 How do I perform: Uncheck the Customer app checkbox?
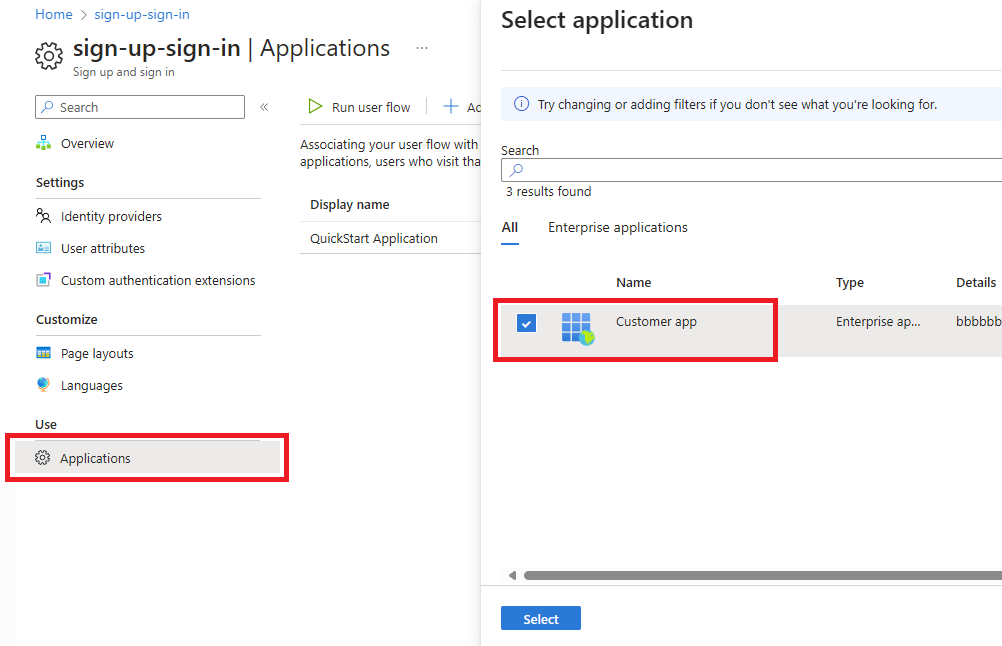525,322
